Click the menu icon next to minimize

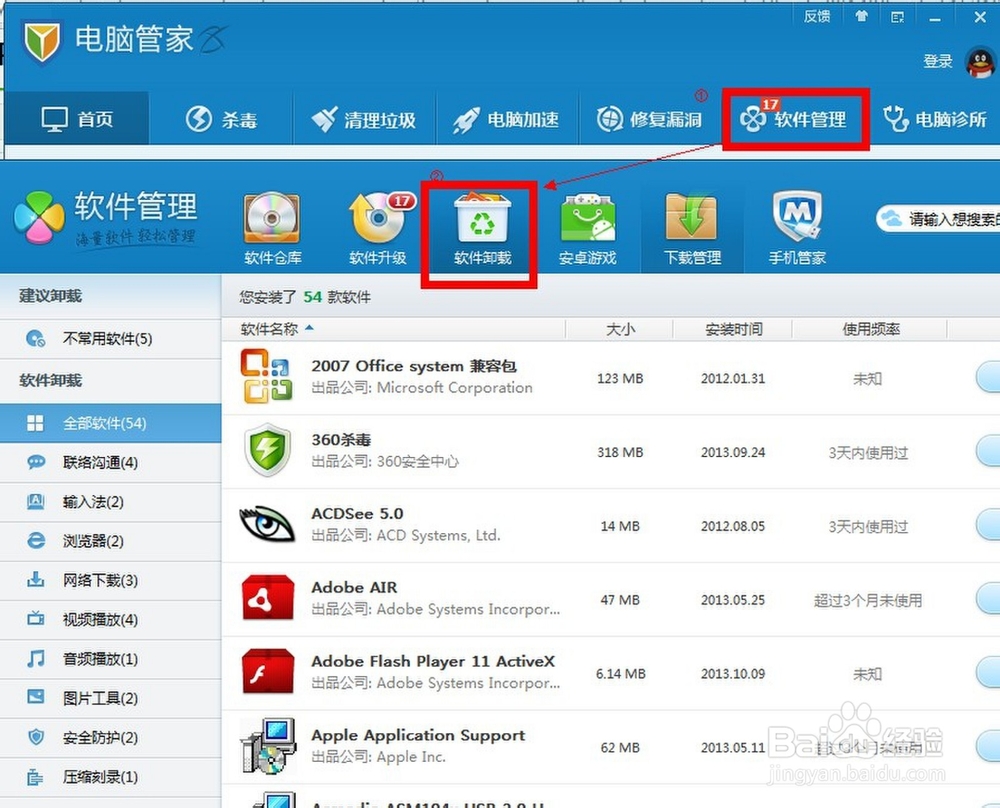897,17
